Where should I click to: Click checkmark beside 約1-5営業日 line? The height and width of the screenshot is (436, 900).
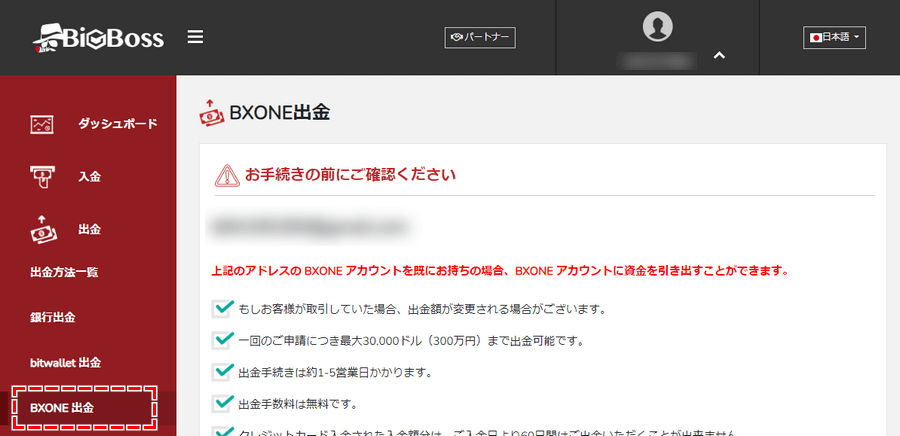[x=222, y=372]
